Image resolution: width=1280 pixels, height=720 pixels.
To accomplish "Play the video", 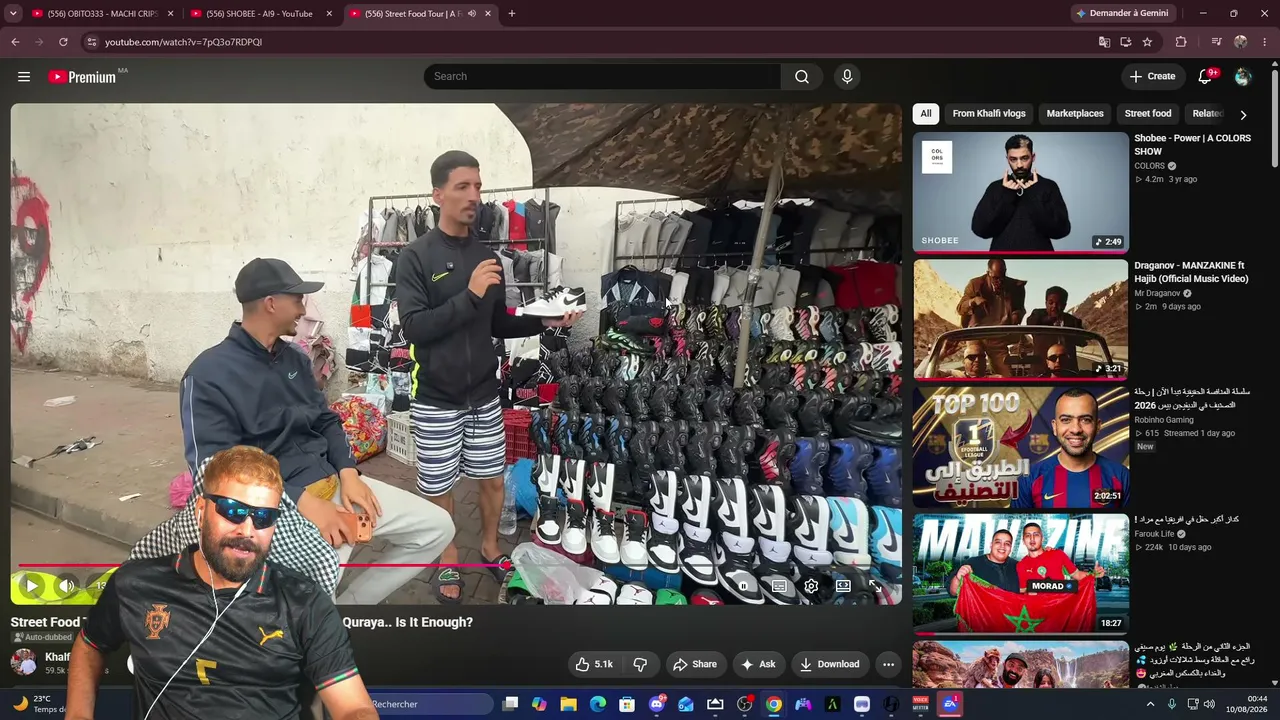I will pyautogui.click(x=31, y=586).
